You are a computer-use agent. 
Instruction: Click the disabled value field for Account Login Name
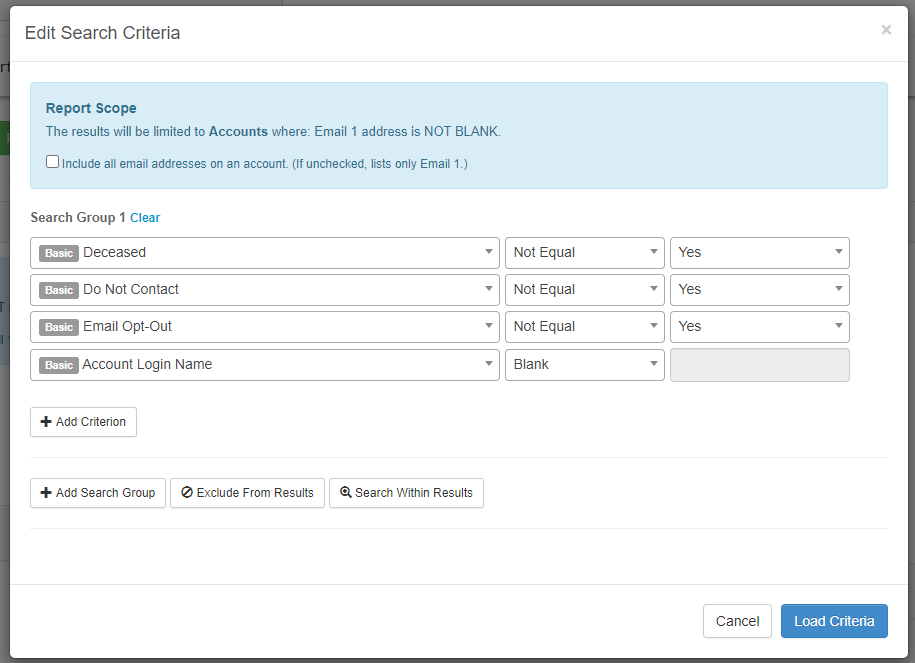(x=760, y=365)
